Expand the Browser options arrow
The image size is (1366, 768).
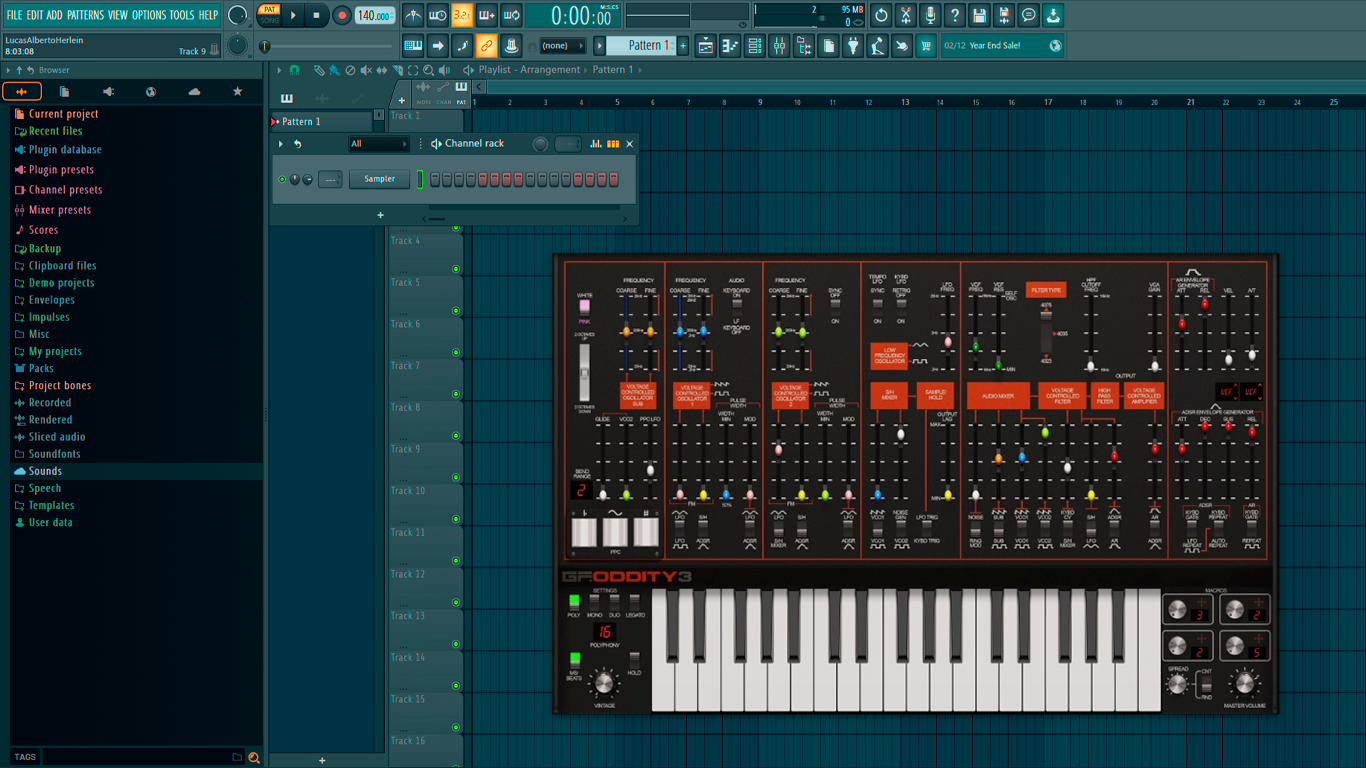pyautogui.click(x=8, y=70)
